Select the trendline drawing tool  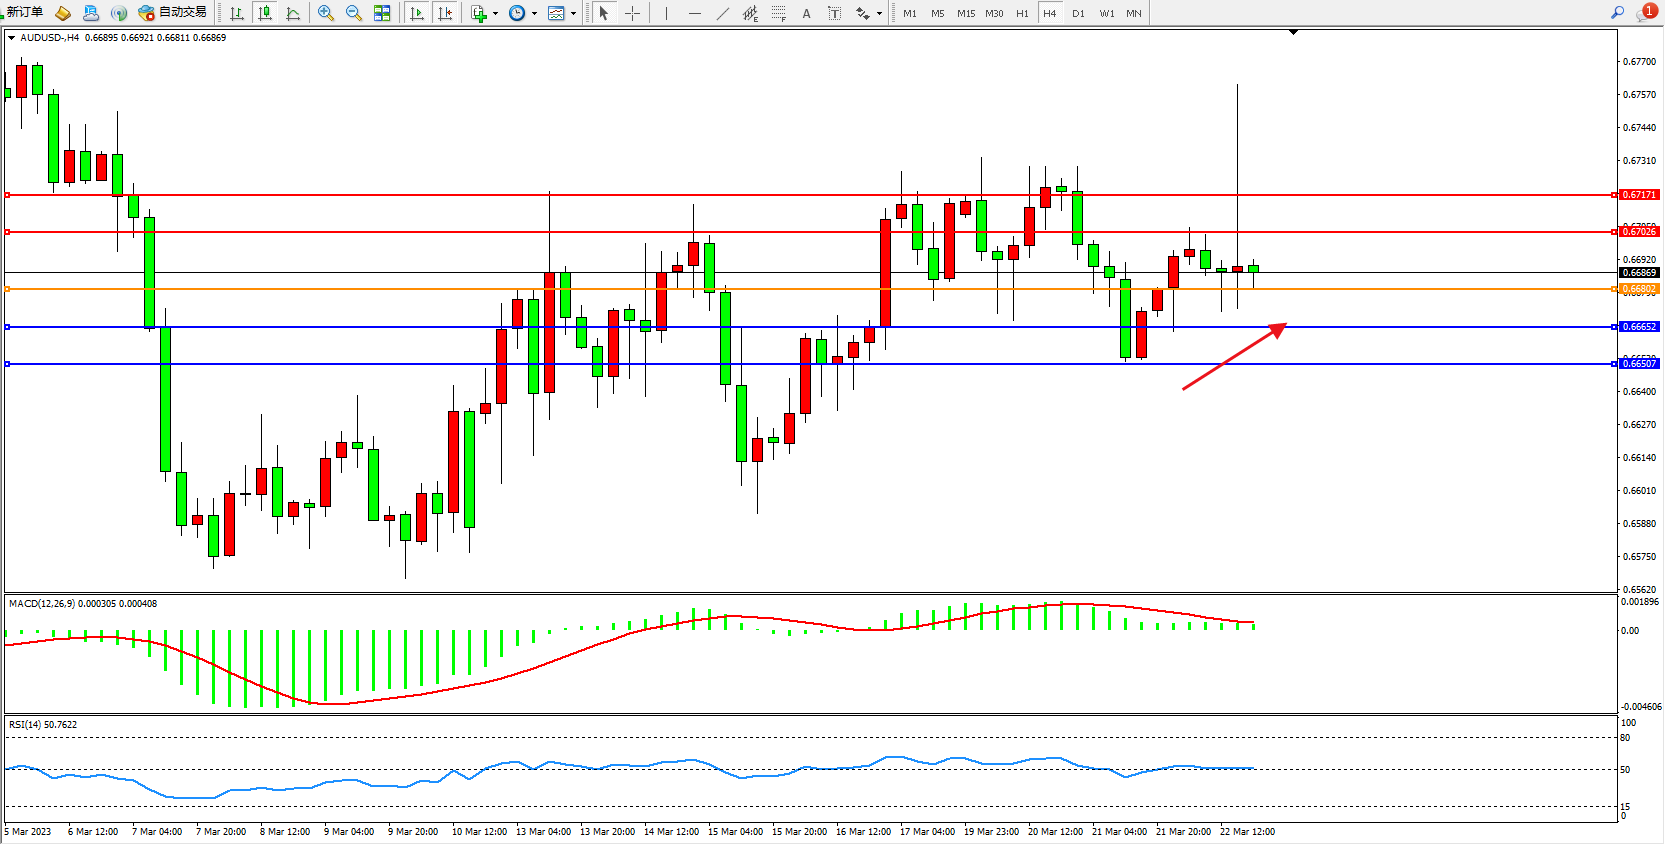(723, 13)
